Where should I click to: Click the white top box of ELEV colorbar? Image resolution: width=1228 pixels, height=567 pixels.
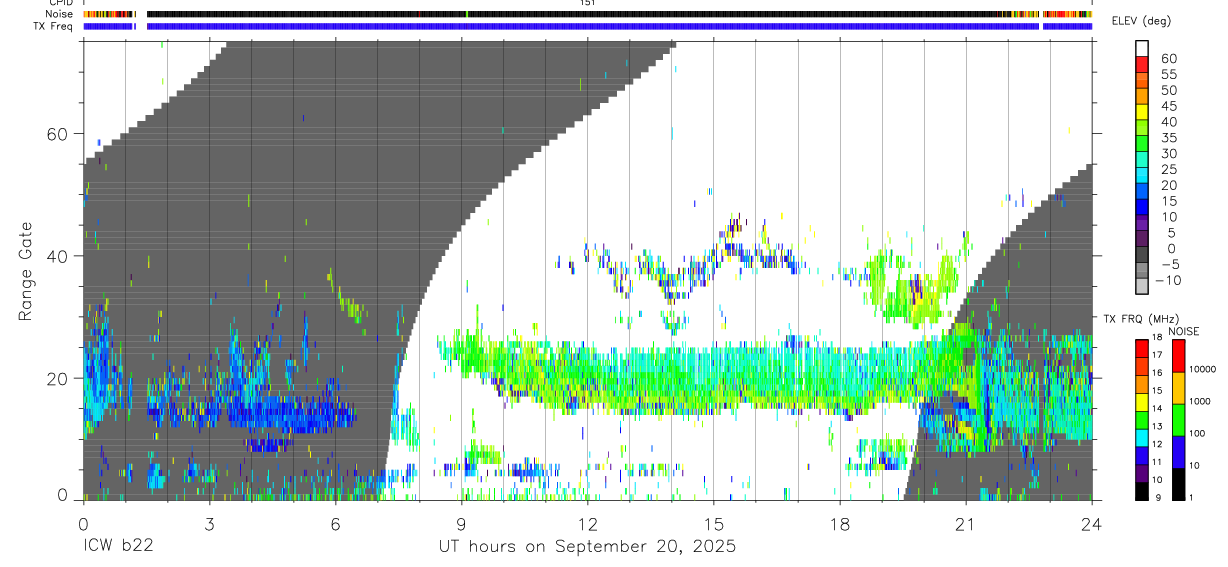pyautogui.click(x=1142, y=48)
